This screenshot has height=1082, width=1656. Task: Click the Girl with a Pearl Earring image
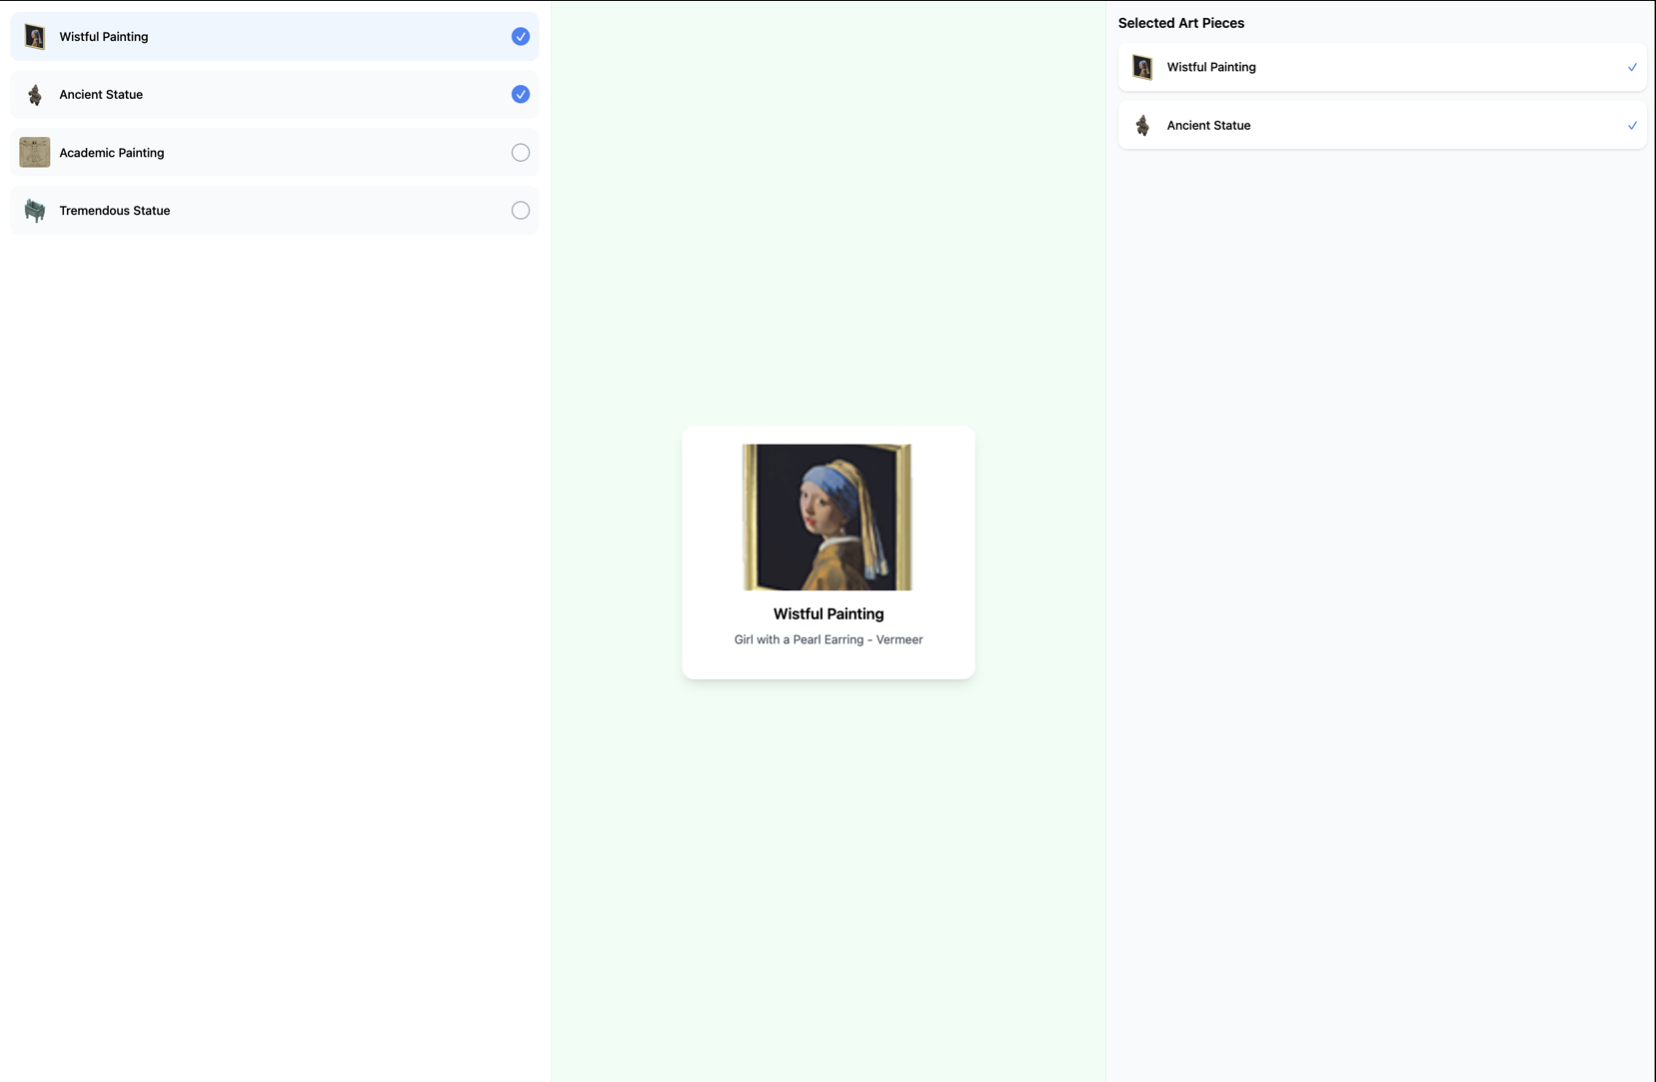tap(827, 516)
